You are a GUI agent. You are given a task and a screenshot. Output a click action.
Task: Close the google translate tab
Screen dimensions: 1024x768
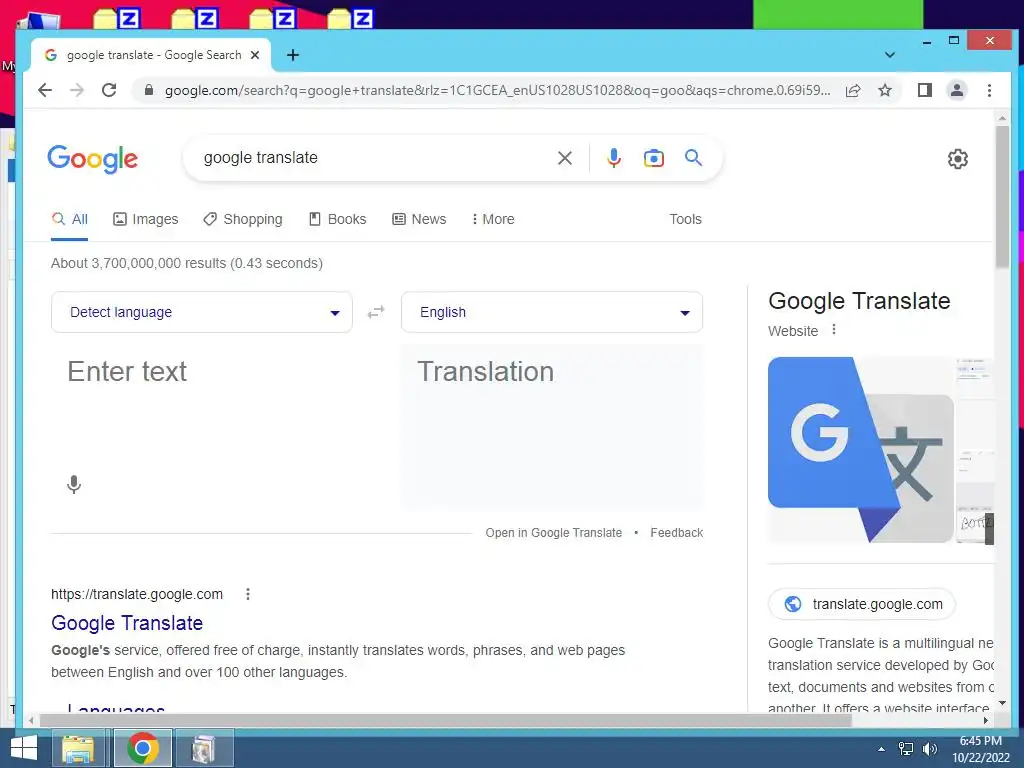[255, 55]
